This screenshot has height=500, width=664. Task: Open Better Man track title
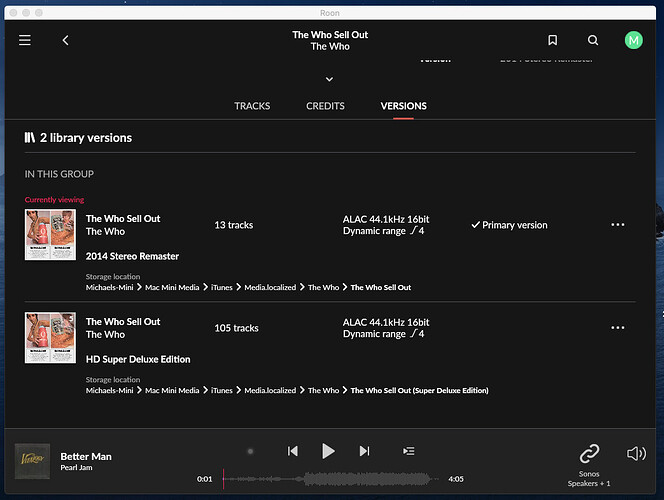click(x=86, y=456)
